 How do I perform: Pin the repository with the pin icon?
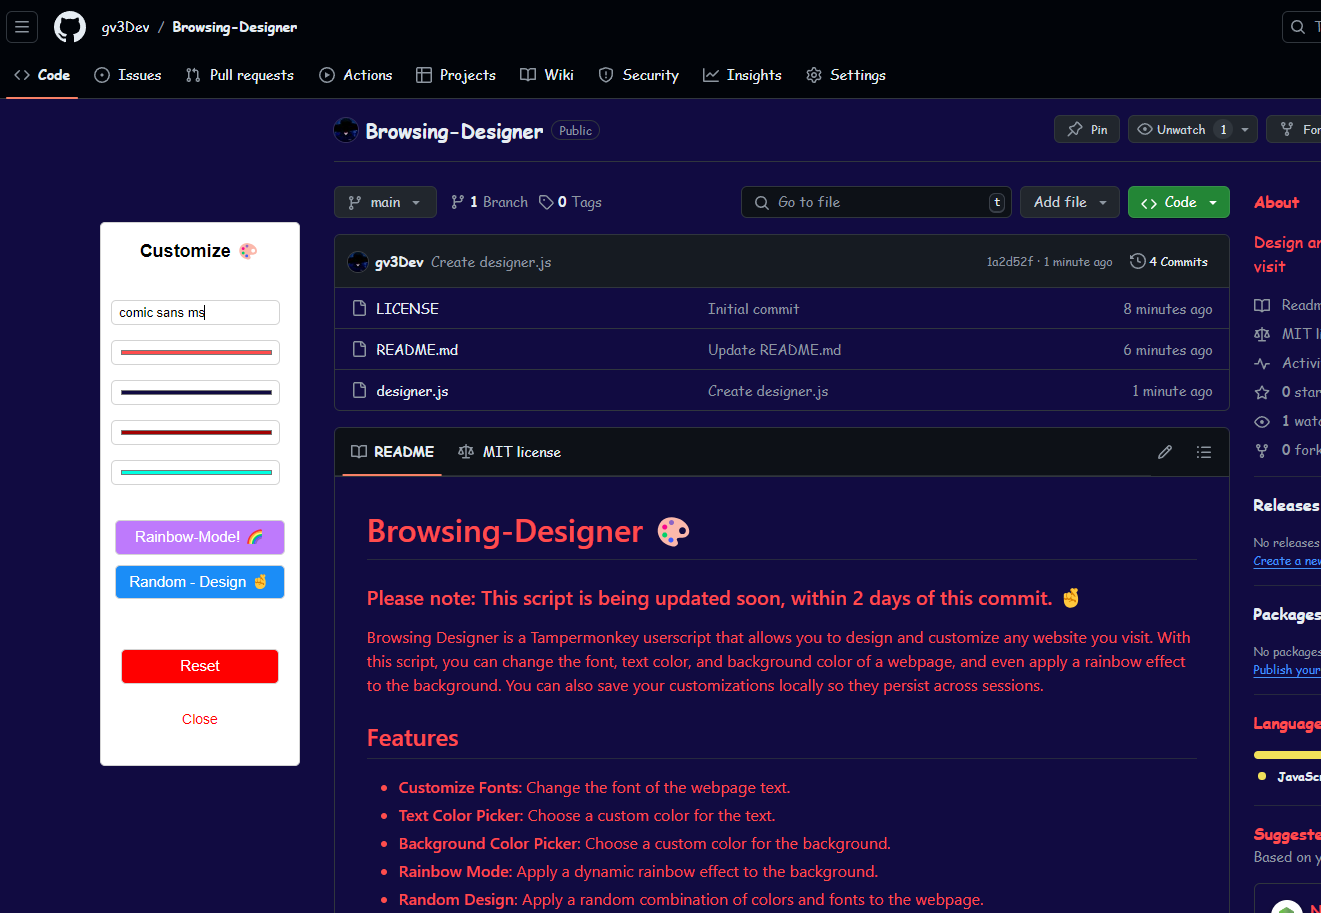click(1086, 128)
